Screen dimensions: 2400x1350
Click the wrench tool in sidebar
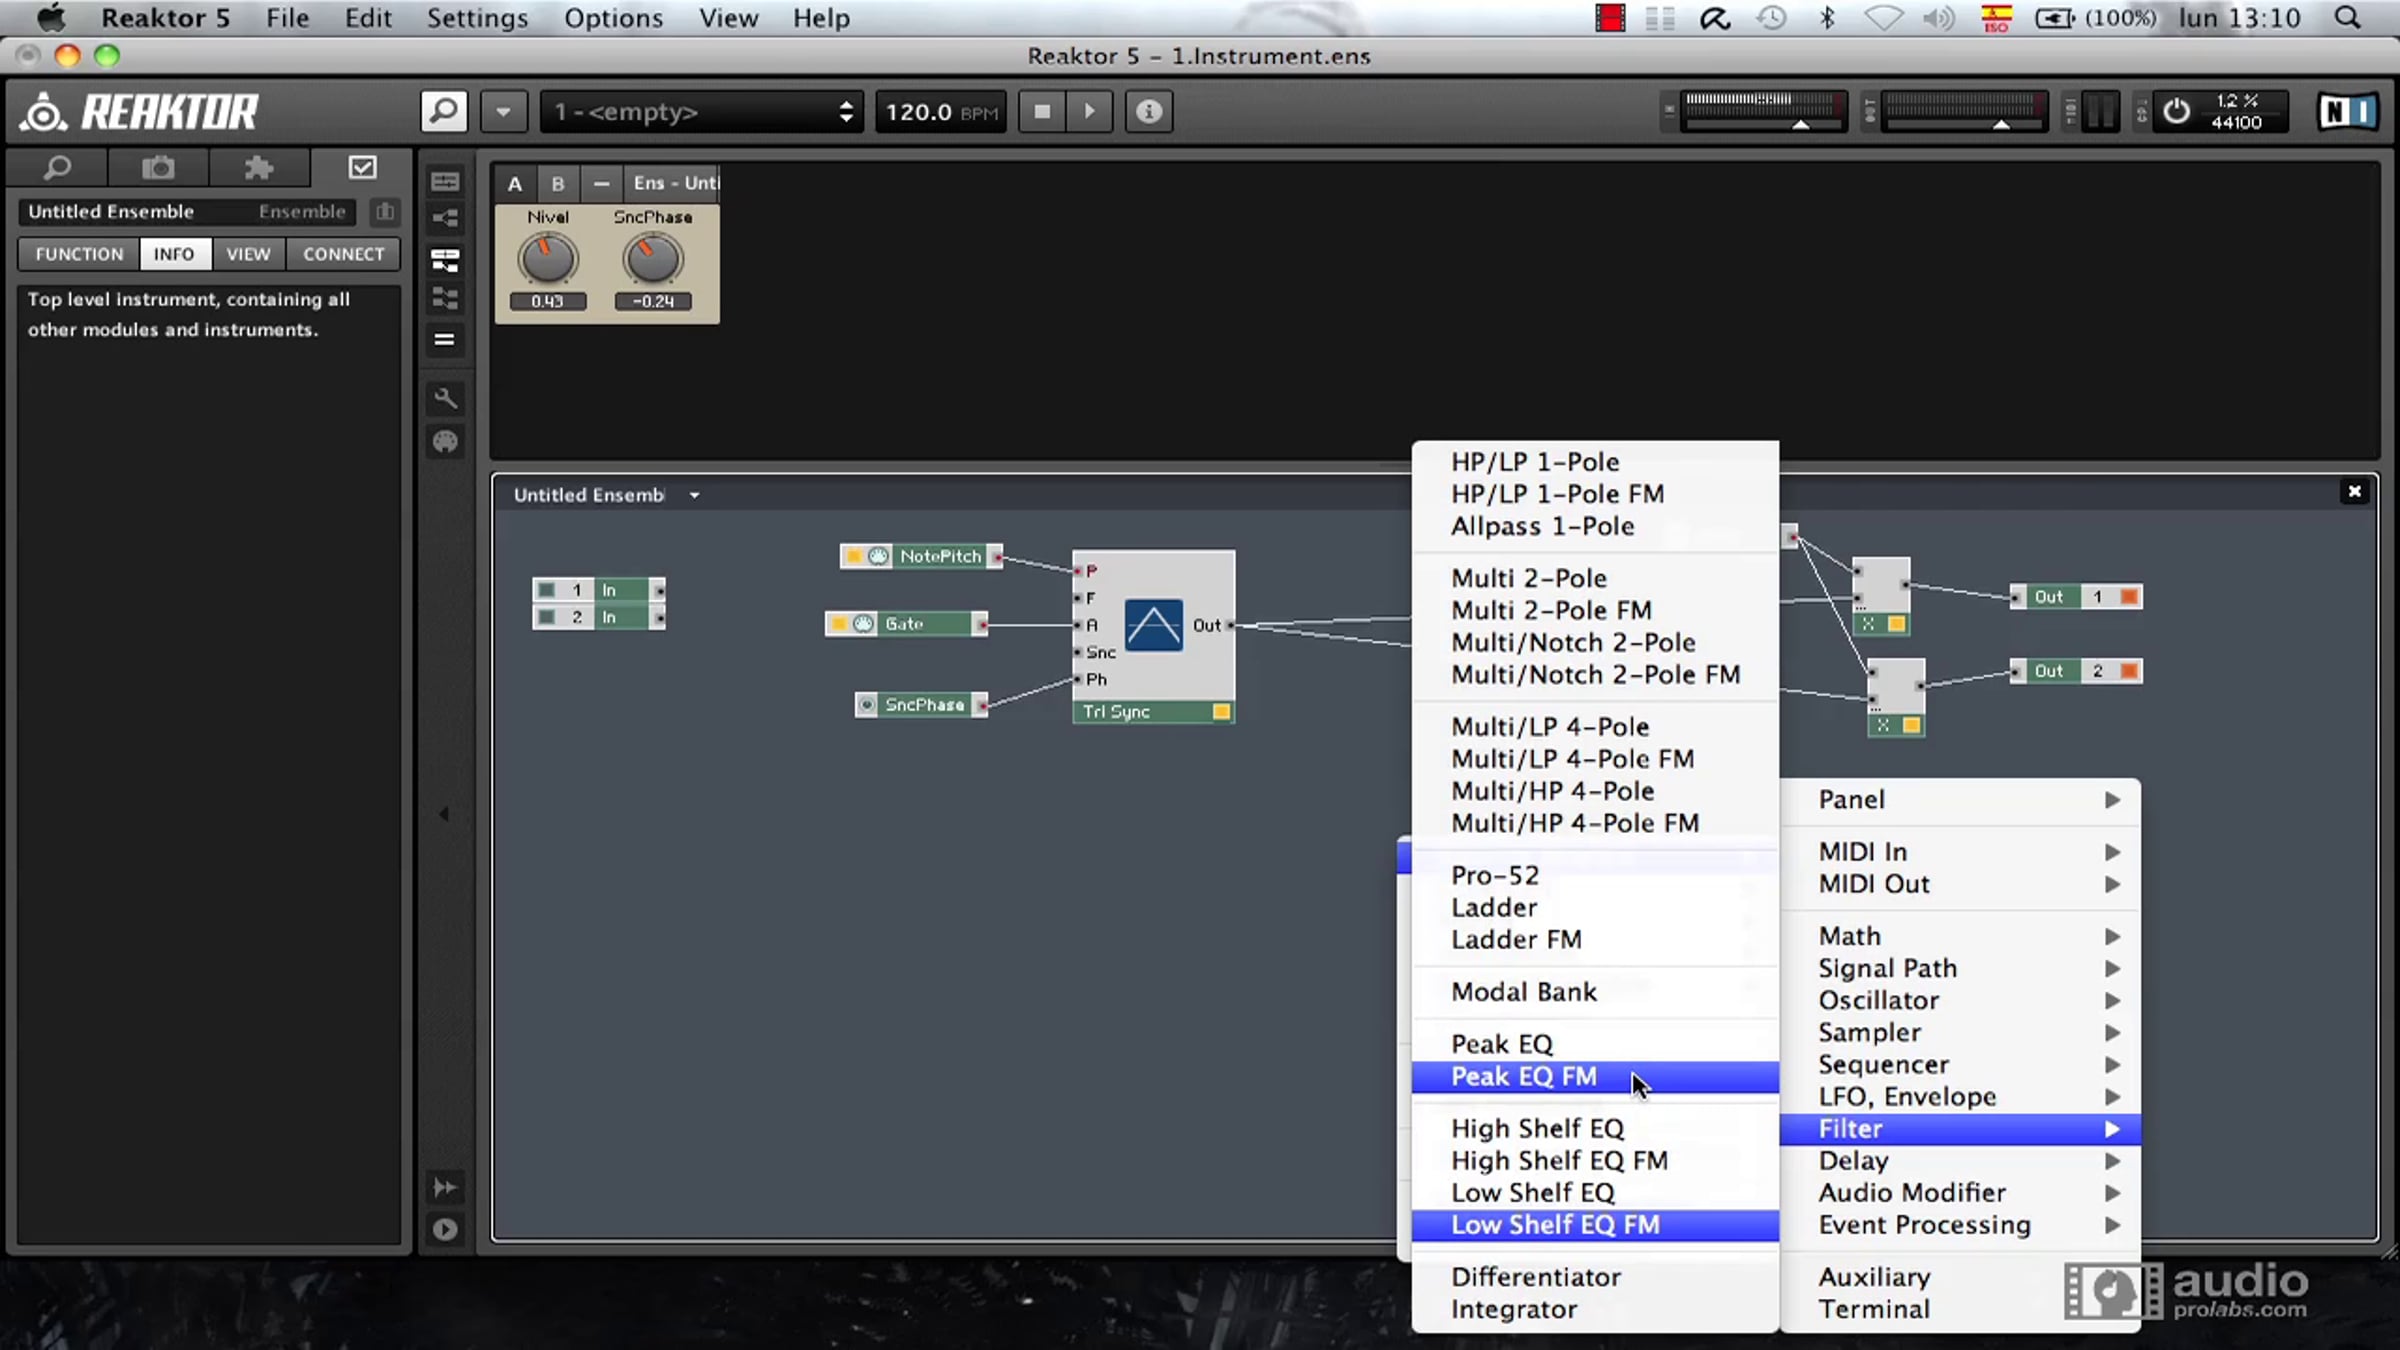445,398
